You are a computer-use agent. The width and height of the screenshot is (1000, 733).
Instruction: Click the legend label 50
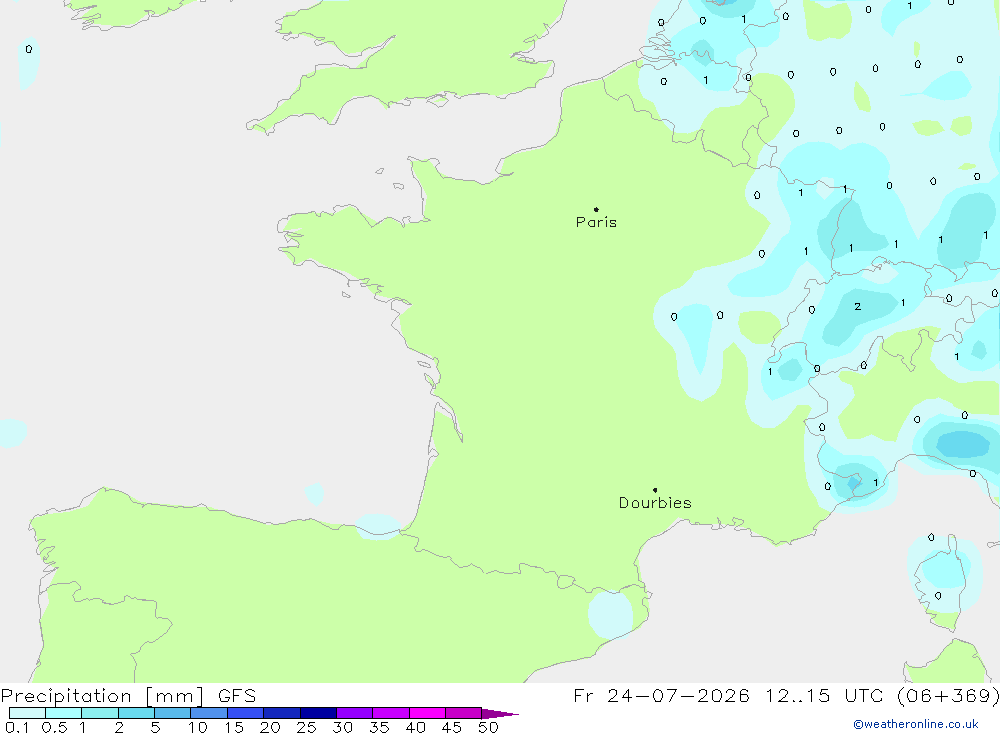488,727
